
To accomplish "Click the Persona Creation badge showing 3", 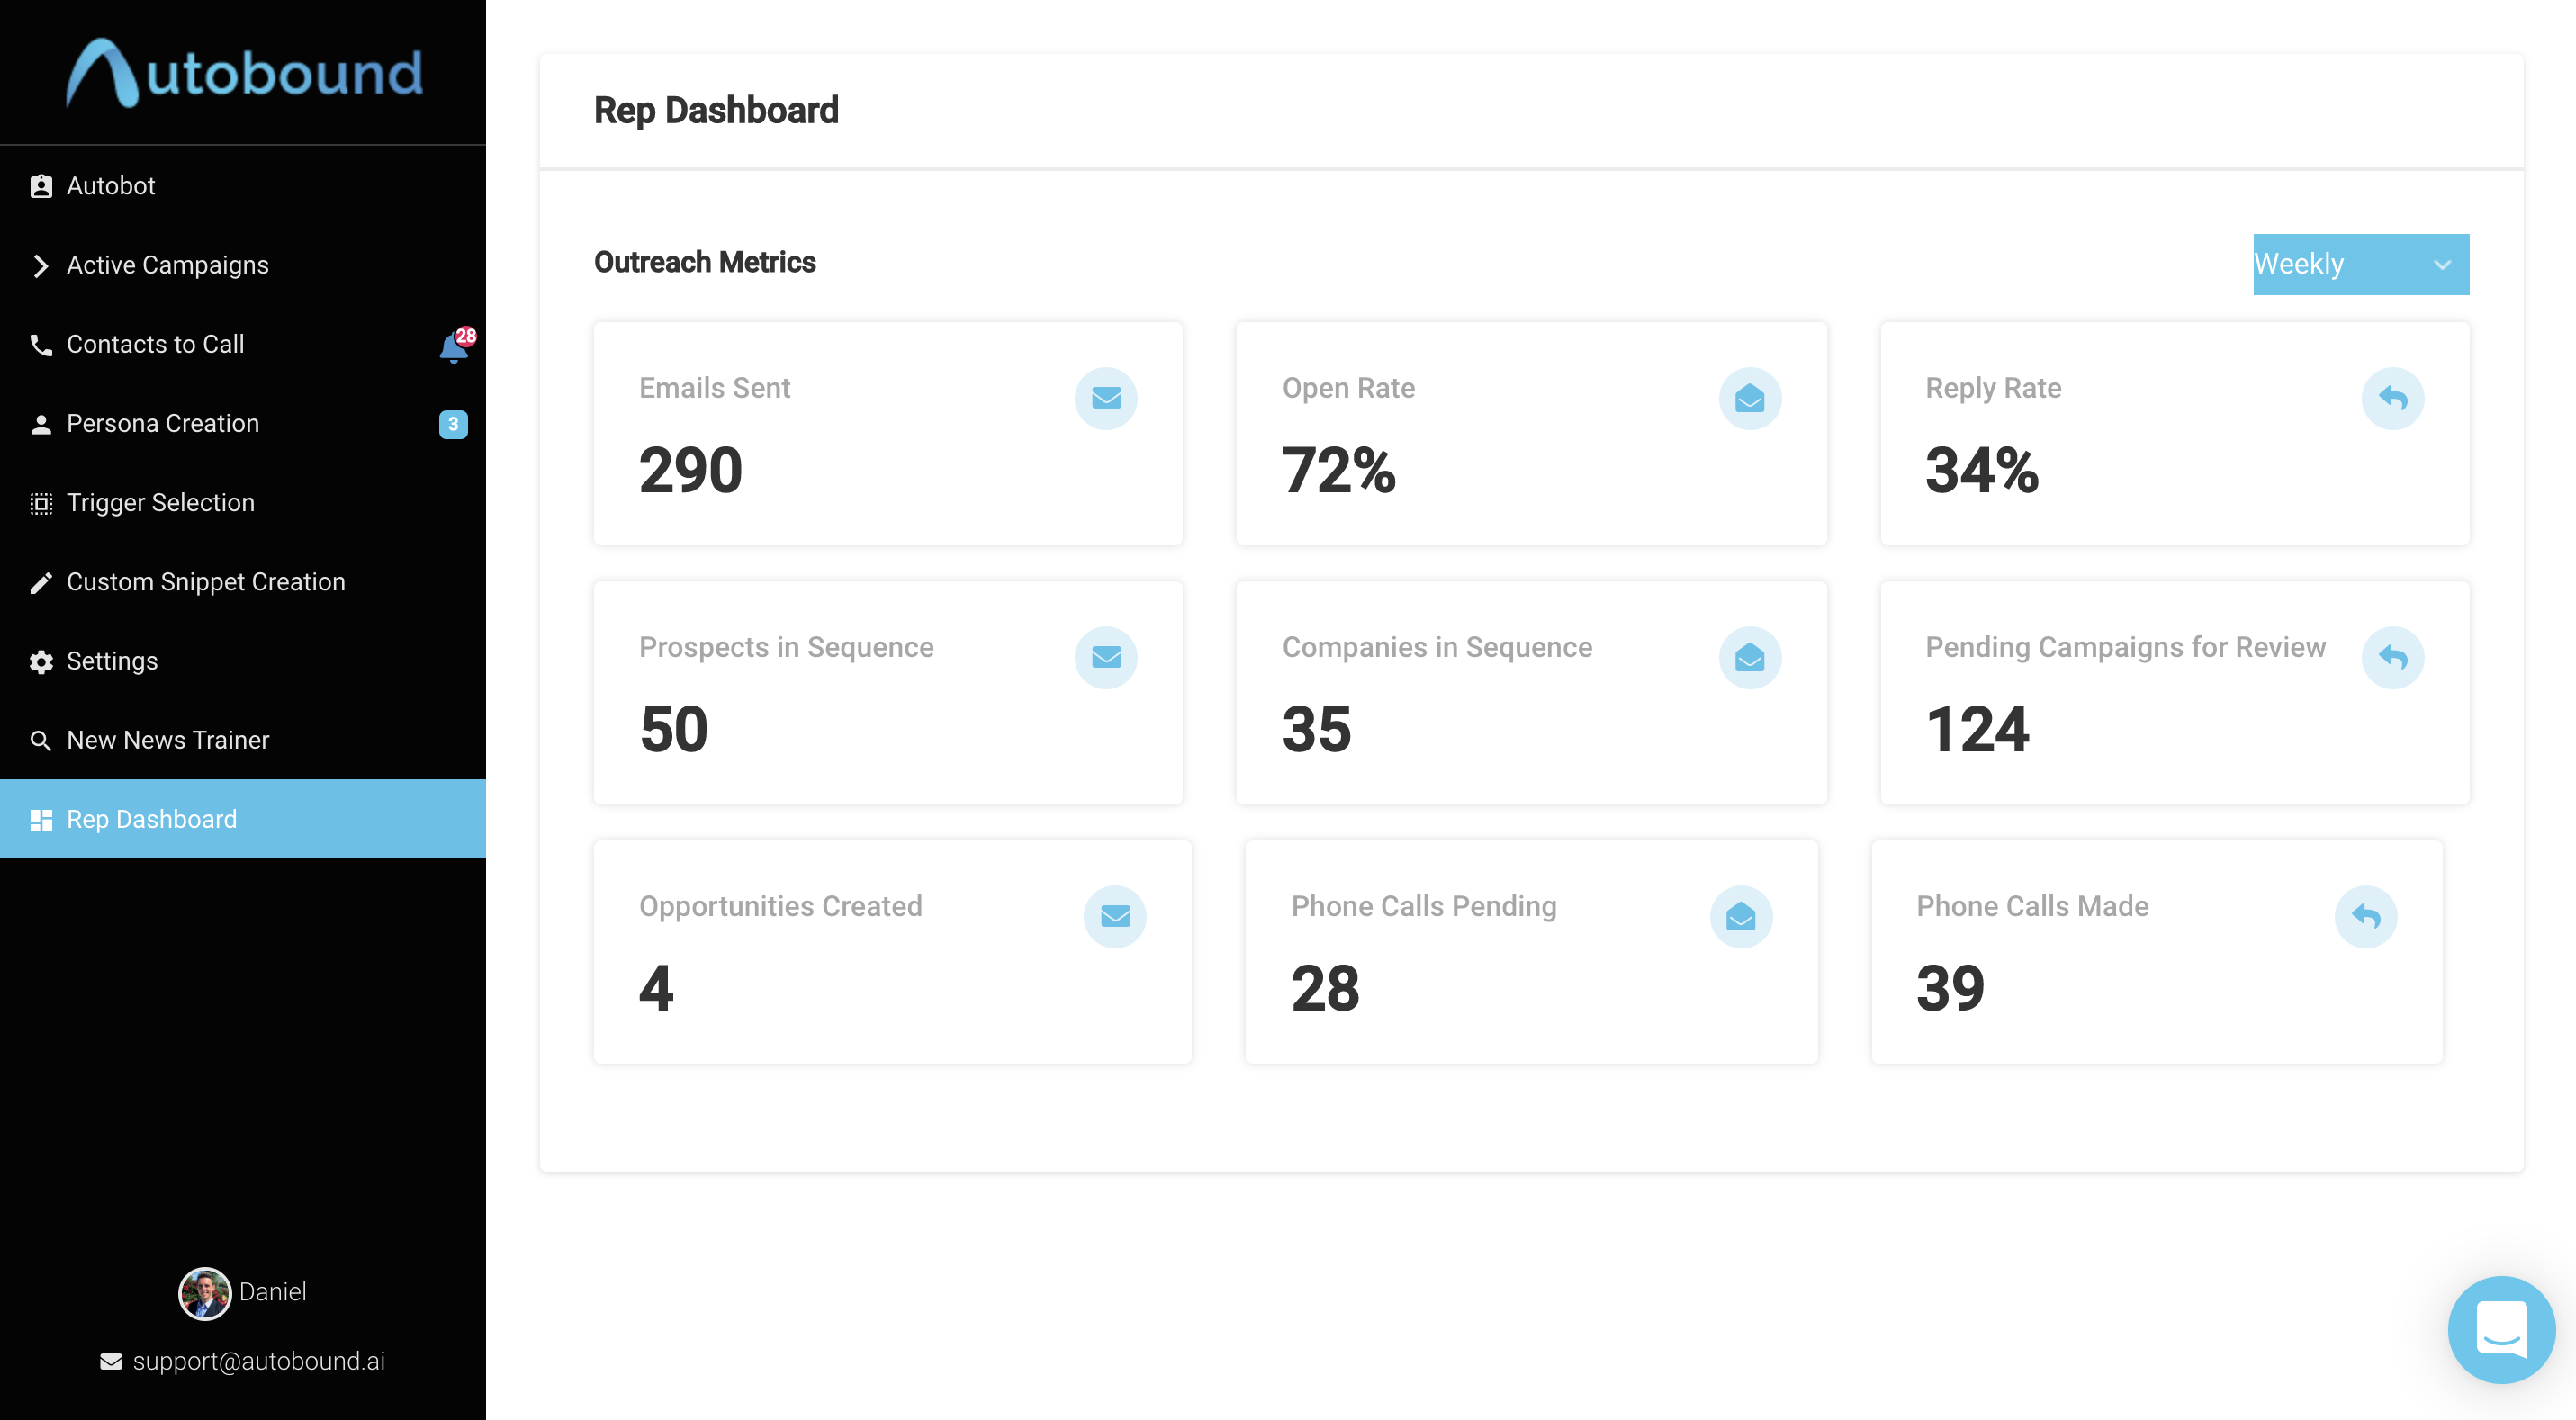I will (x=453, y=424).
